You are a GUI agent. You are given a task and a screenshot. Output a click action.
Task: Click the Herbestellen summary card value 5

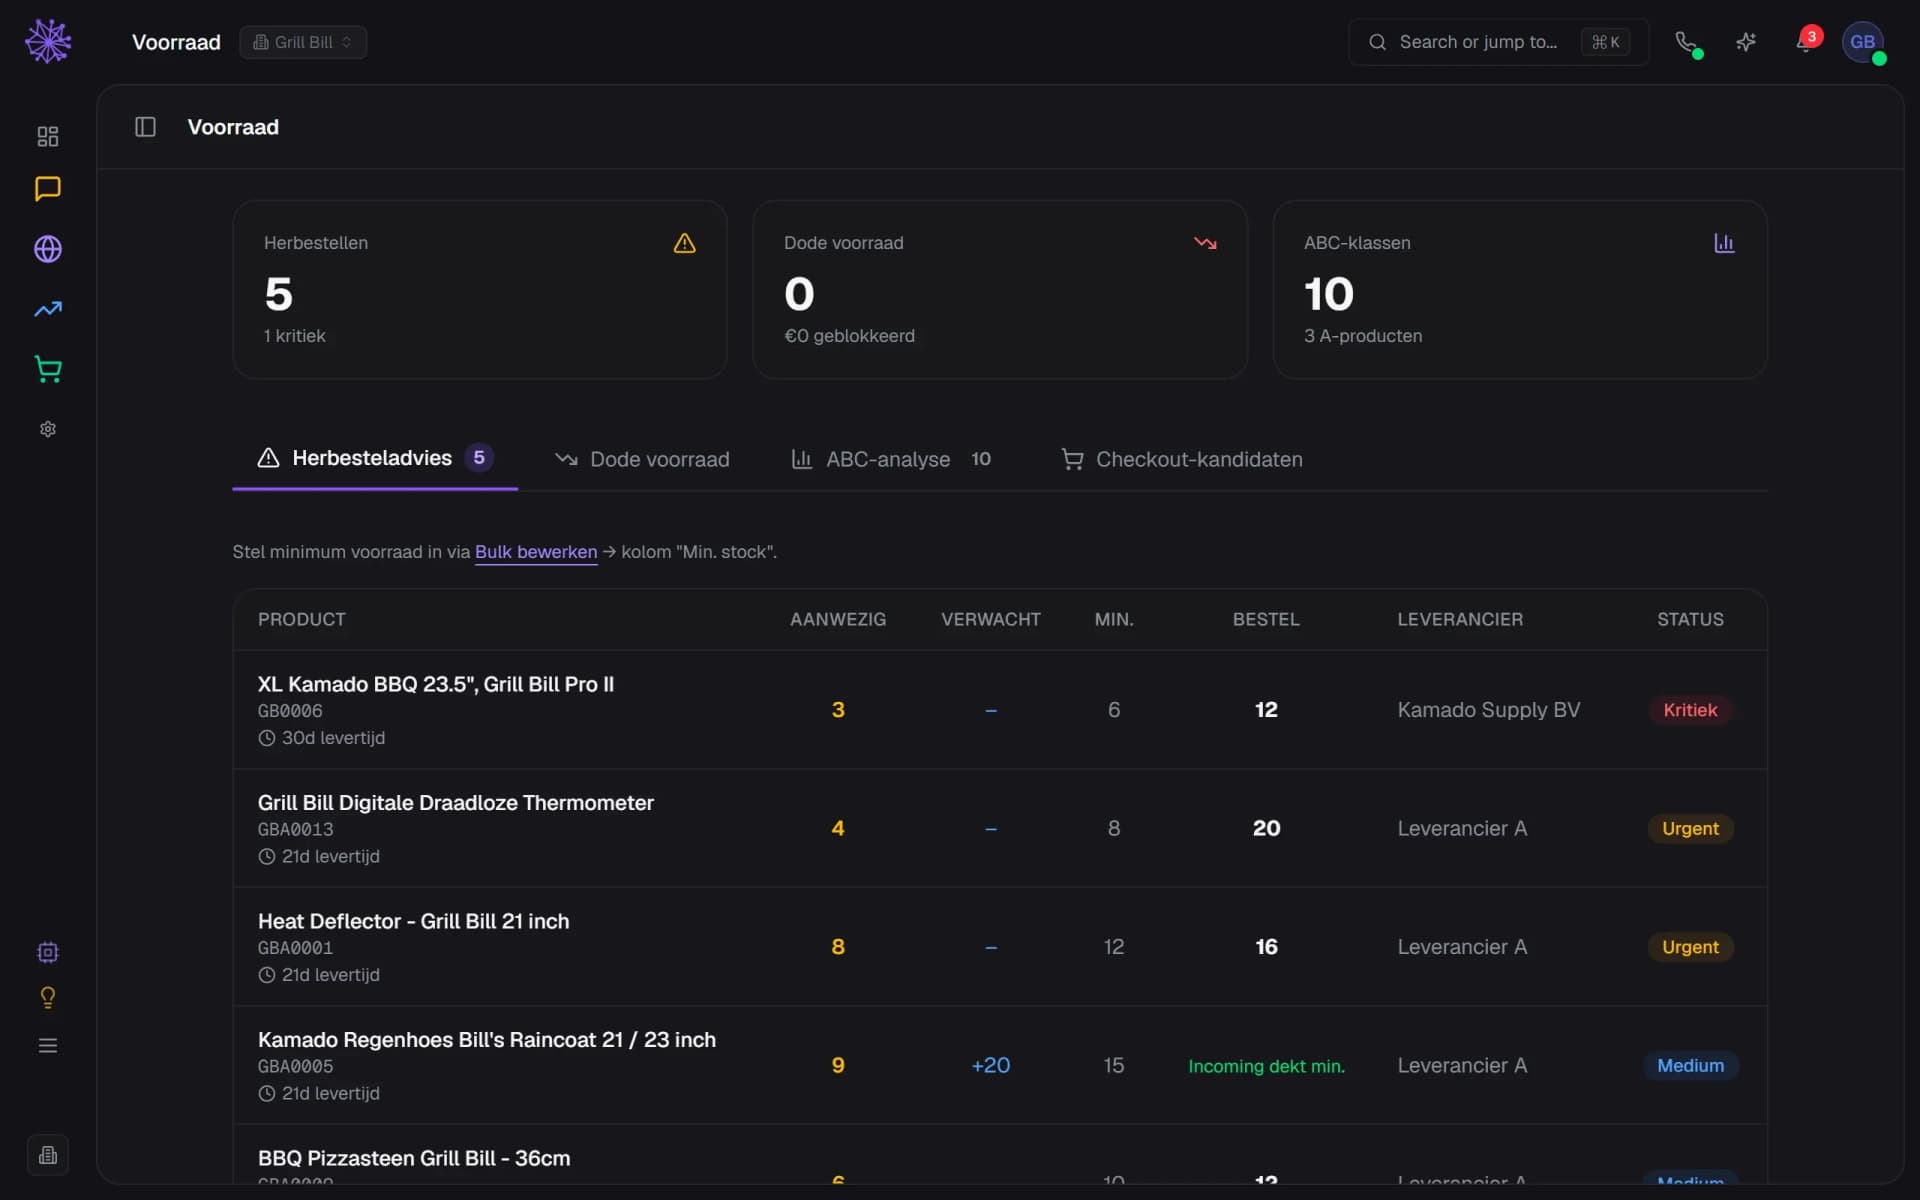279,294
